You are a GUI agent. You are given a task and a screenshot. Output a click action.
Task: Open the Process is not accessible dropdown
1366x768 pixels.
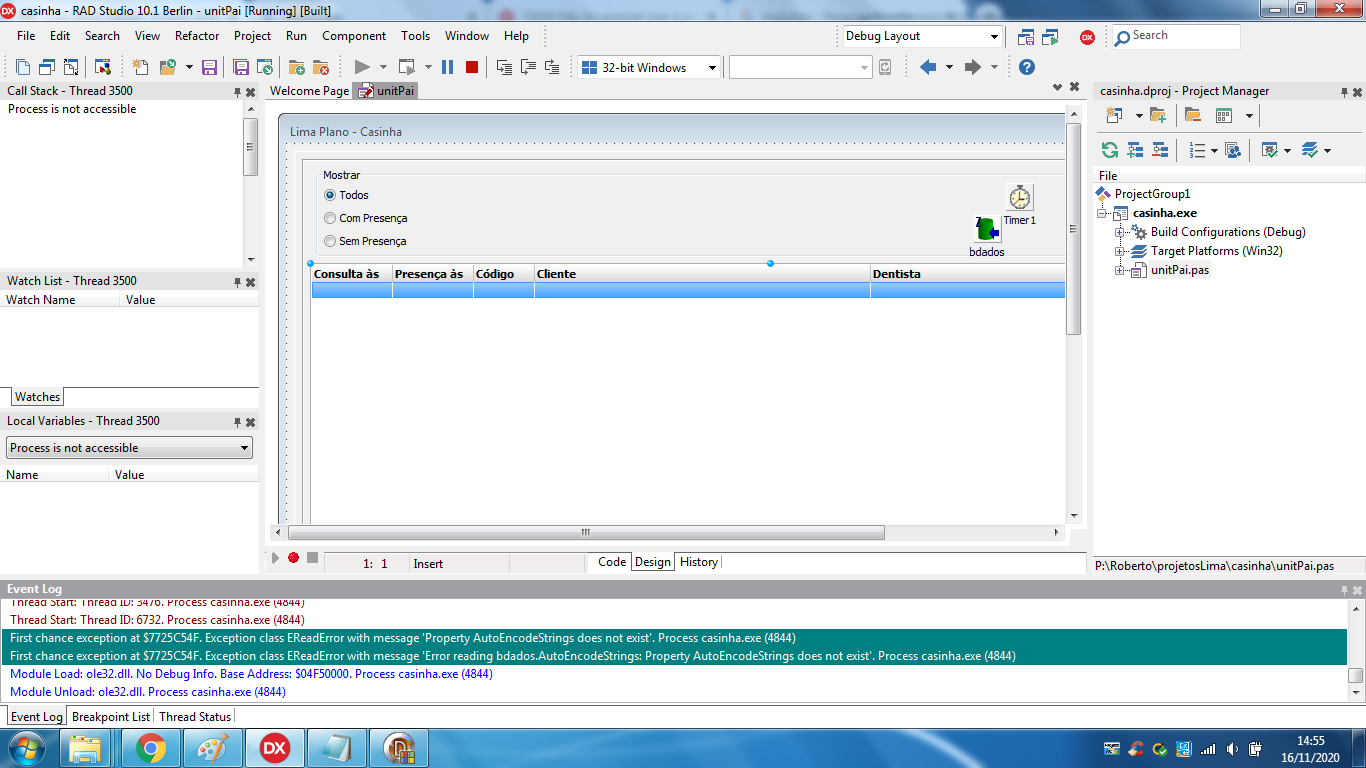244,448
